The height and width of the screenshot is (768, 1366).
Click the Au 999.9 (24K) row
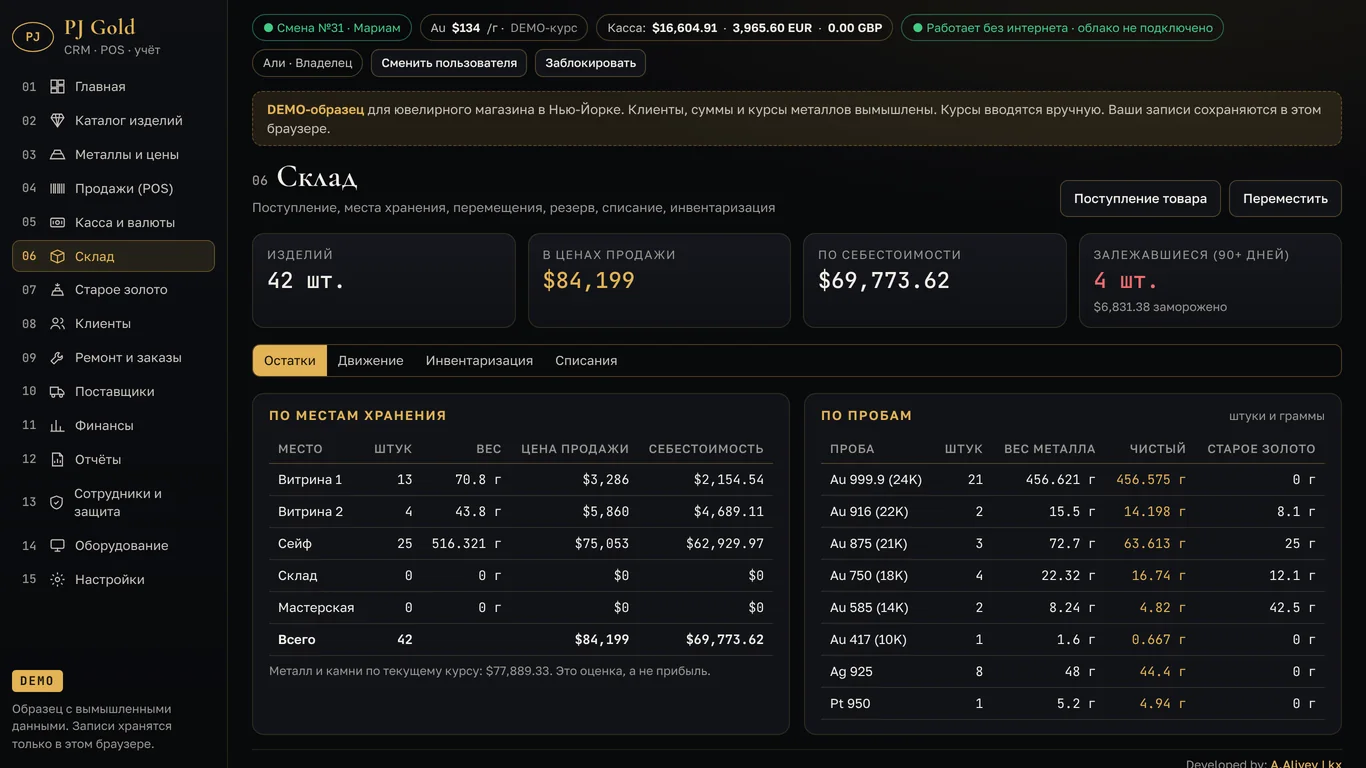(x=1073, y=480)
